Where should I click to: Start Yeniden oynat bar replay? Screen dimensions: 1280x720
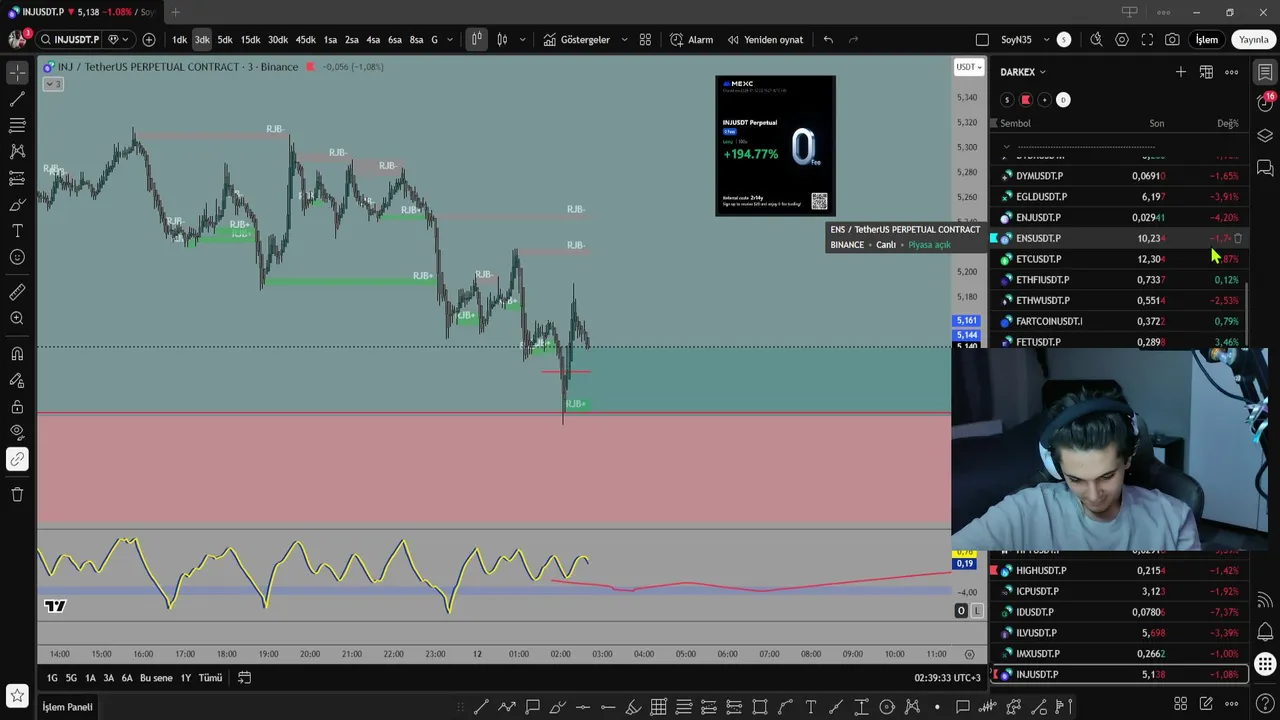tap(765, 40)
